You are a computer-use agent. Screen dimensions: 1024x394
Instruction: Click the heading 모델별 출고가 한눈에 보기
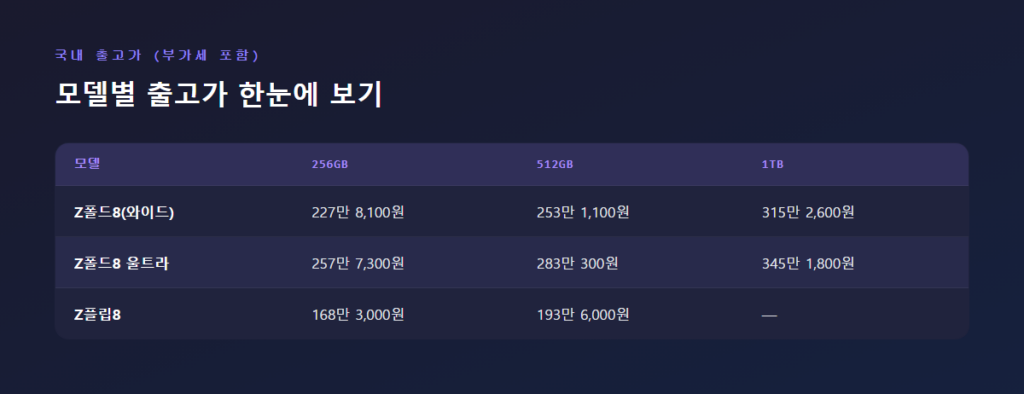coord(218,95)
